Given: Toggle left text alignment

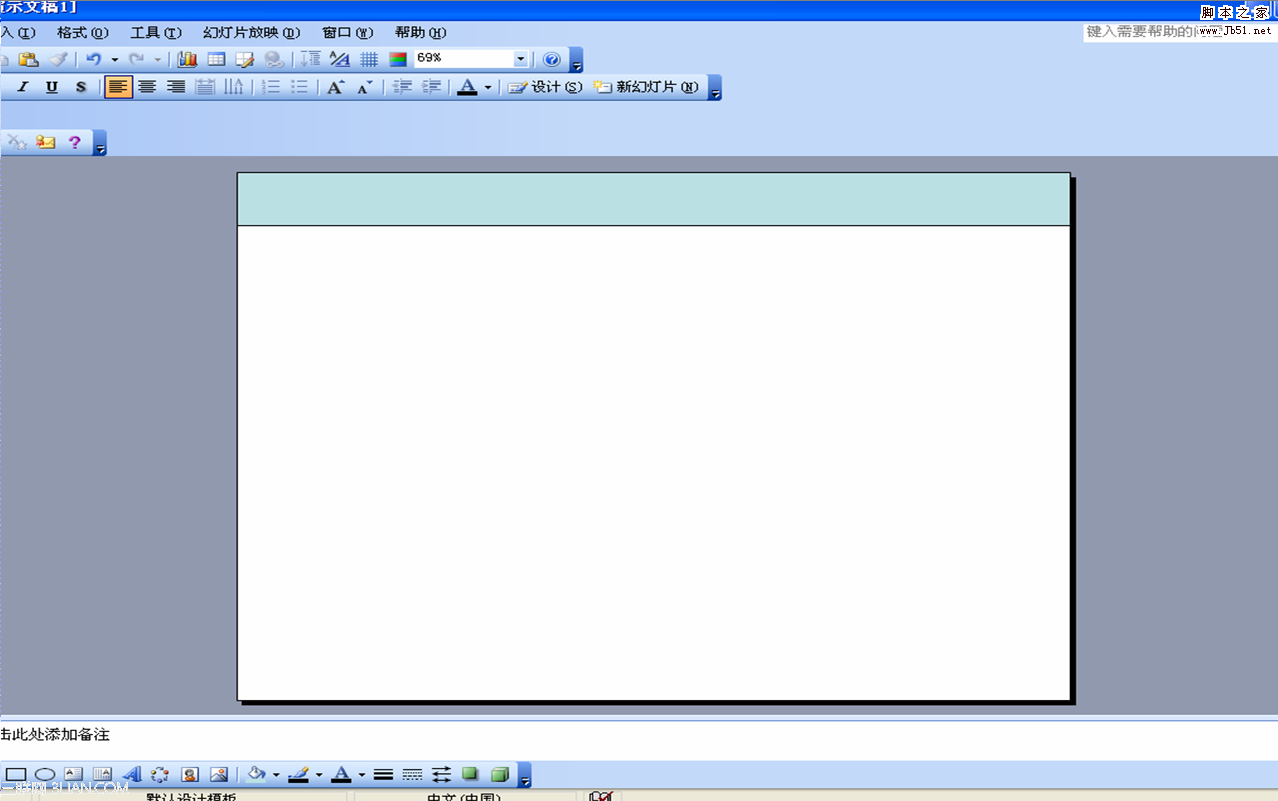Looking at the screenshot, I should coord(118,88).
